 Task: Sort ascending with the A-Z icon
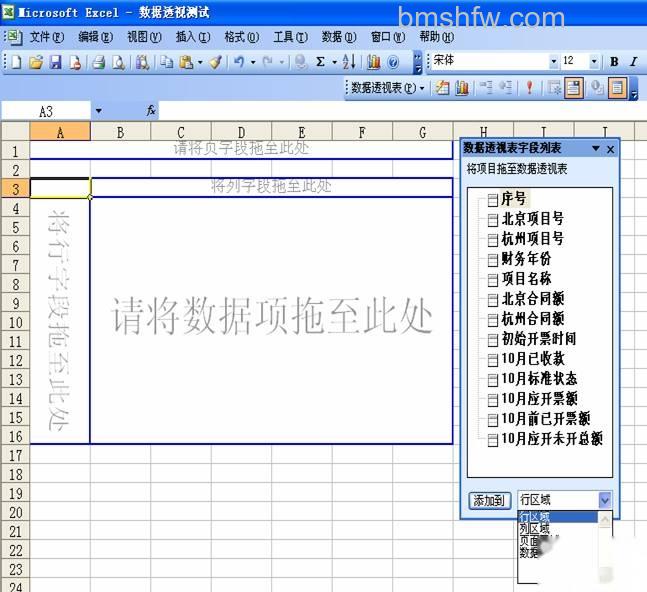349,63
